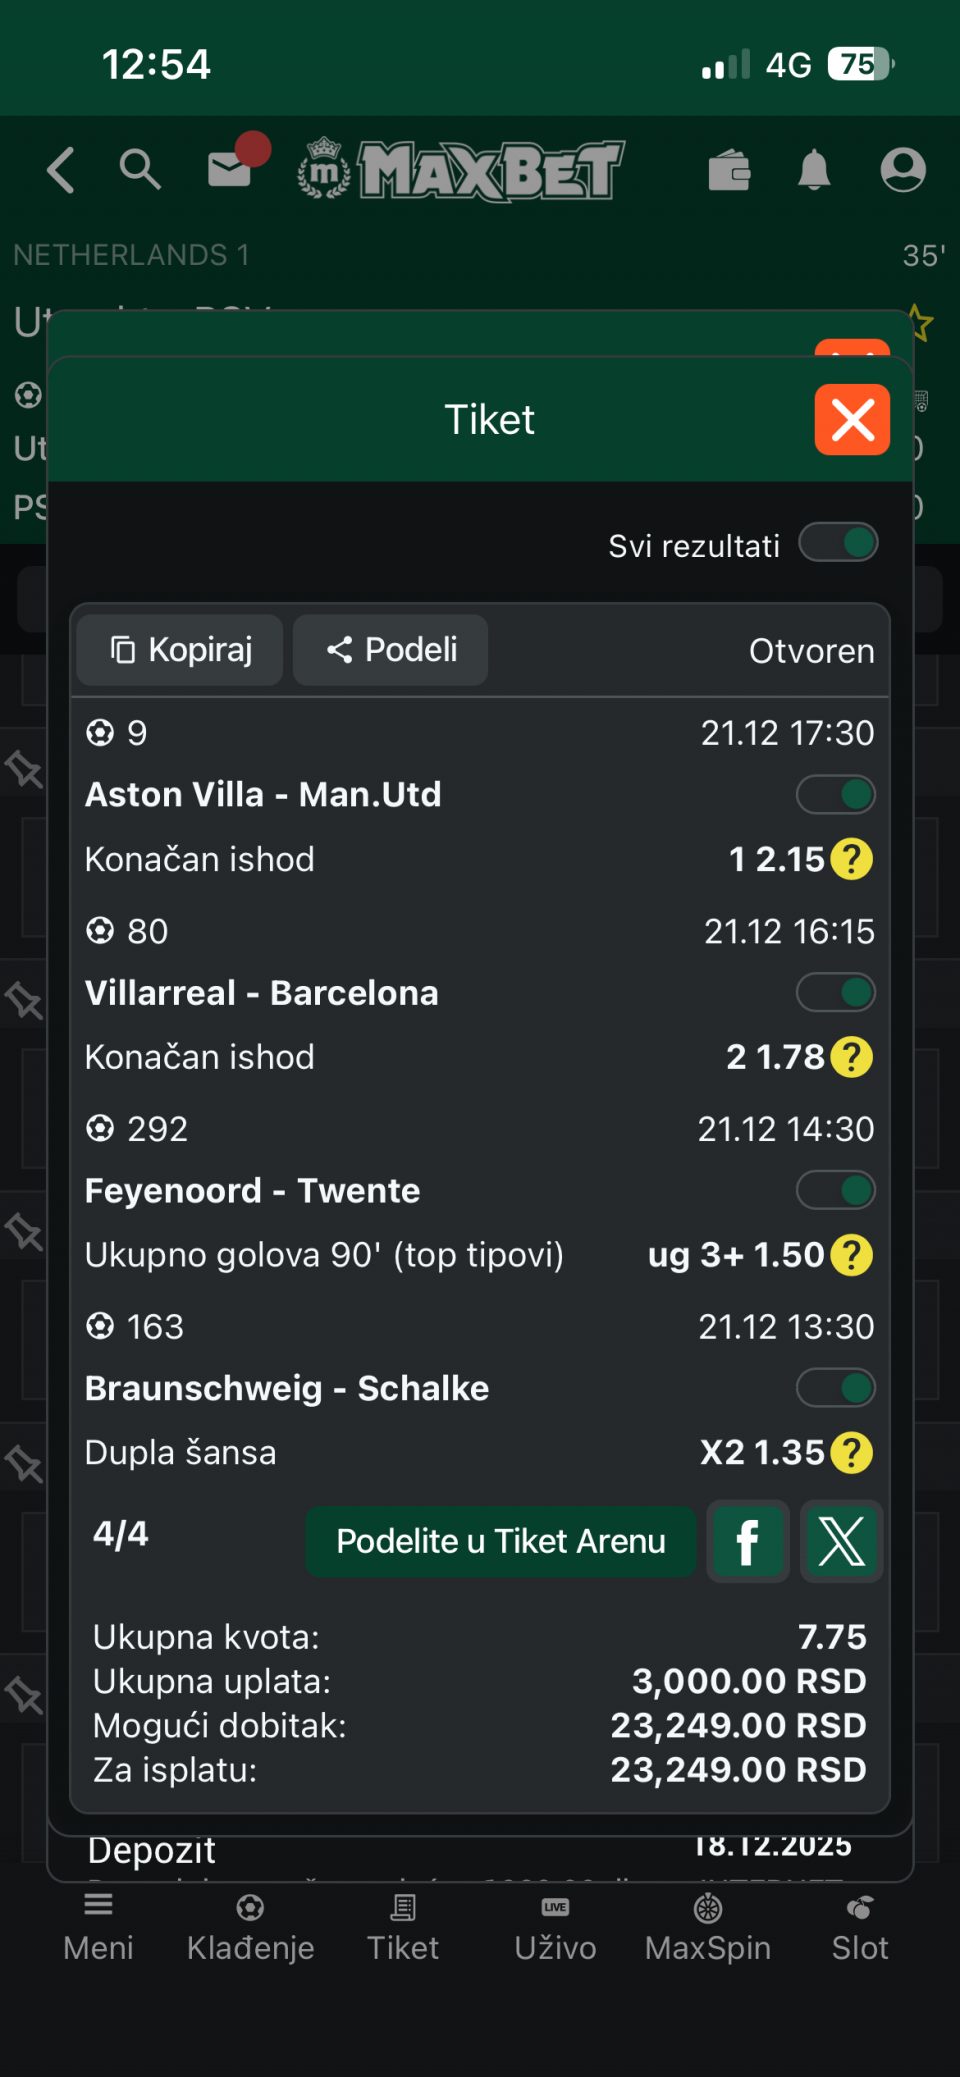960x2077 pixels.
Task: Tap Podelite u Tiket Arenu button
Action: point(500,1541)
